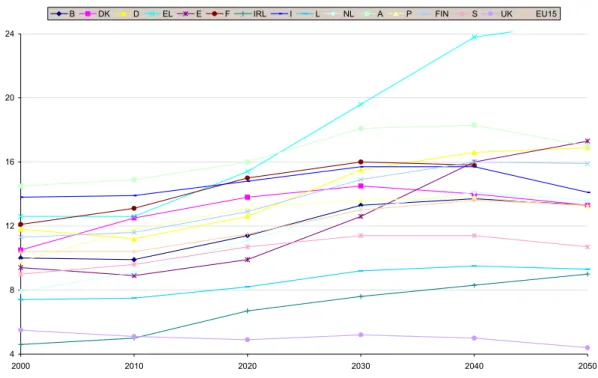Click the purple E cross at 2010
Image resolution: width=598 pixels, height=378 pixels.
click(134, 275)
